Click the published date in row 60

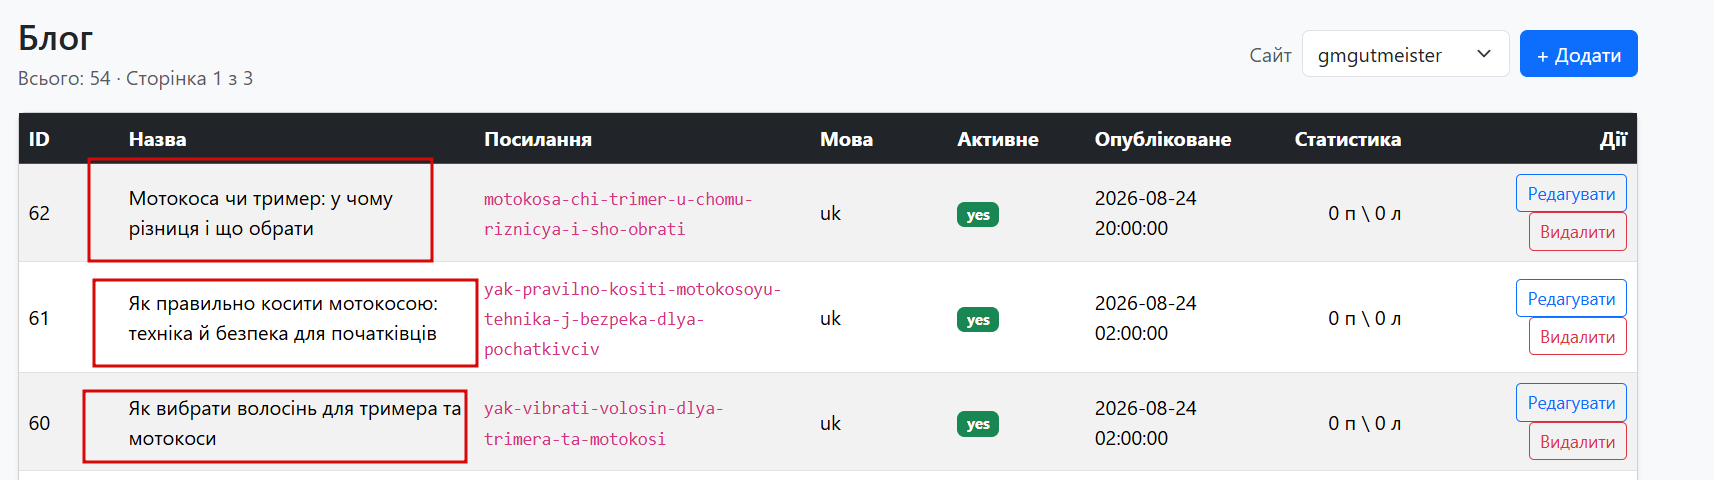coord(1145,423)
